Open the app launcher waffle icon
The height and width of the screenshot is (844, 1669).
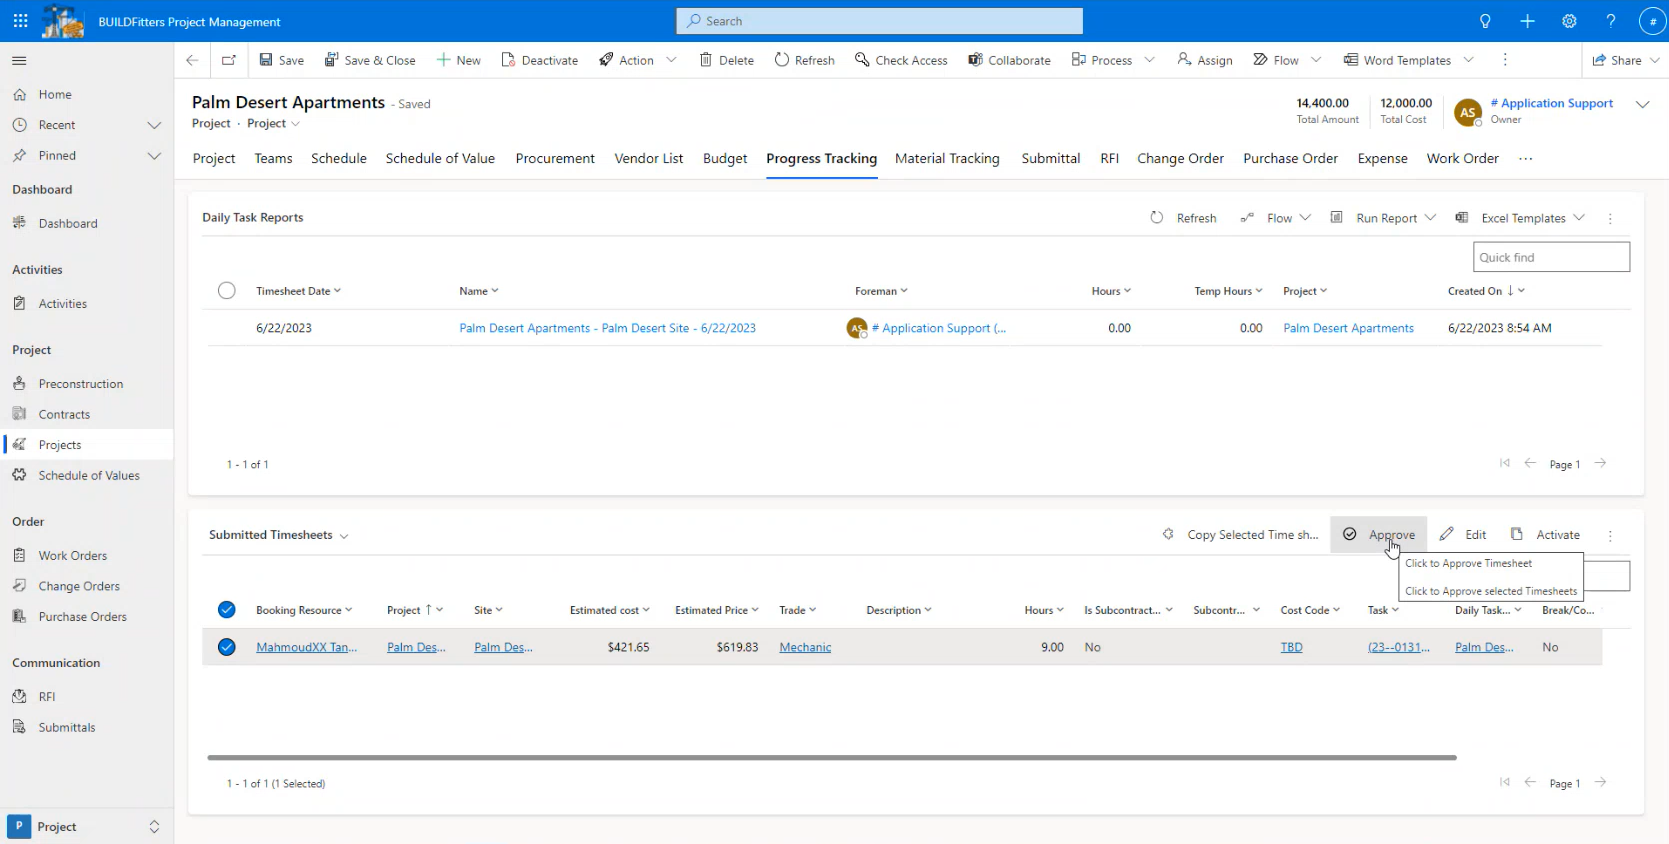tap(20, 21)
